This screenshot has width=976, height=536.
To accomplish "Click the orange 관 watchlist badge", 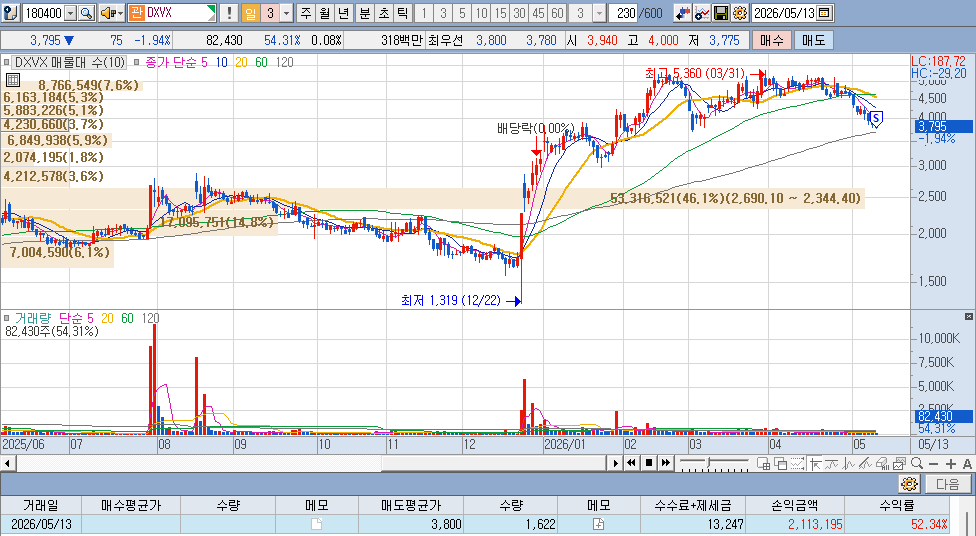I will coord(136,12).
